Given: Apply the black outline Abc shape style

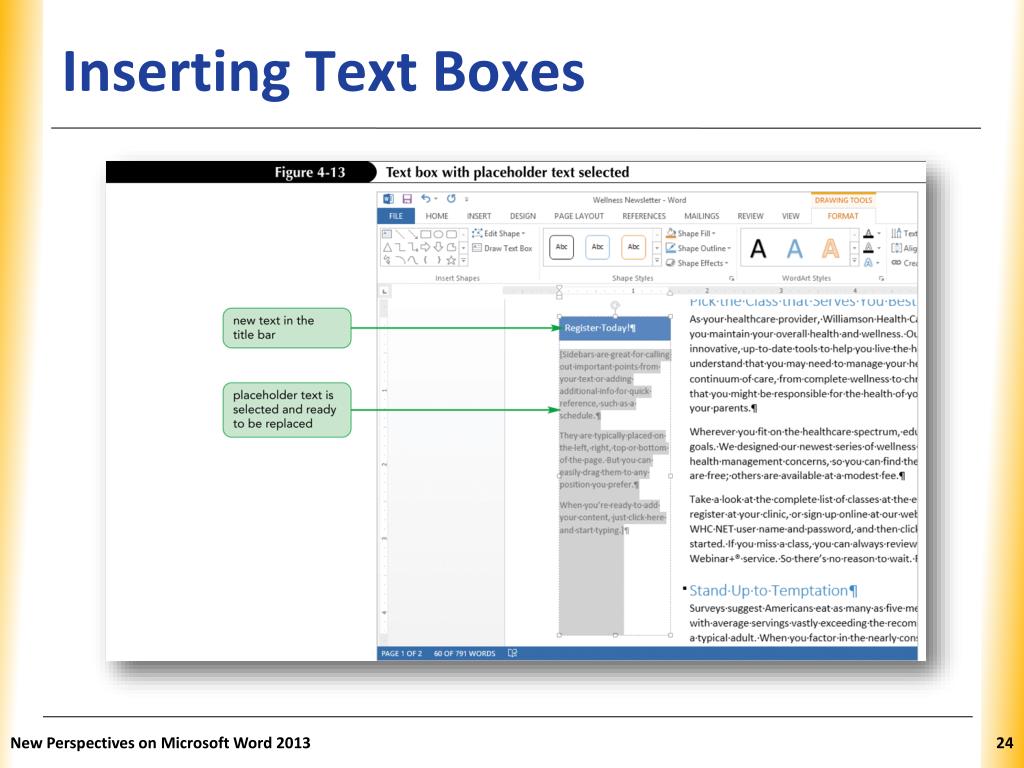Looking at the screenshot, I should 562,248.
